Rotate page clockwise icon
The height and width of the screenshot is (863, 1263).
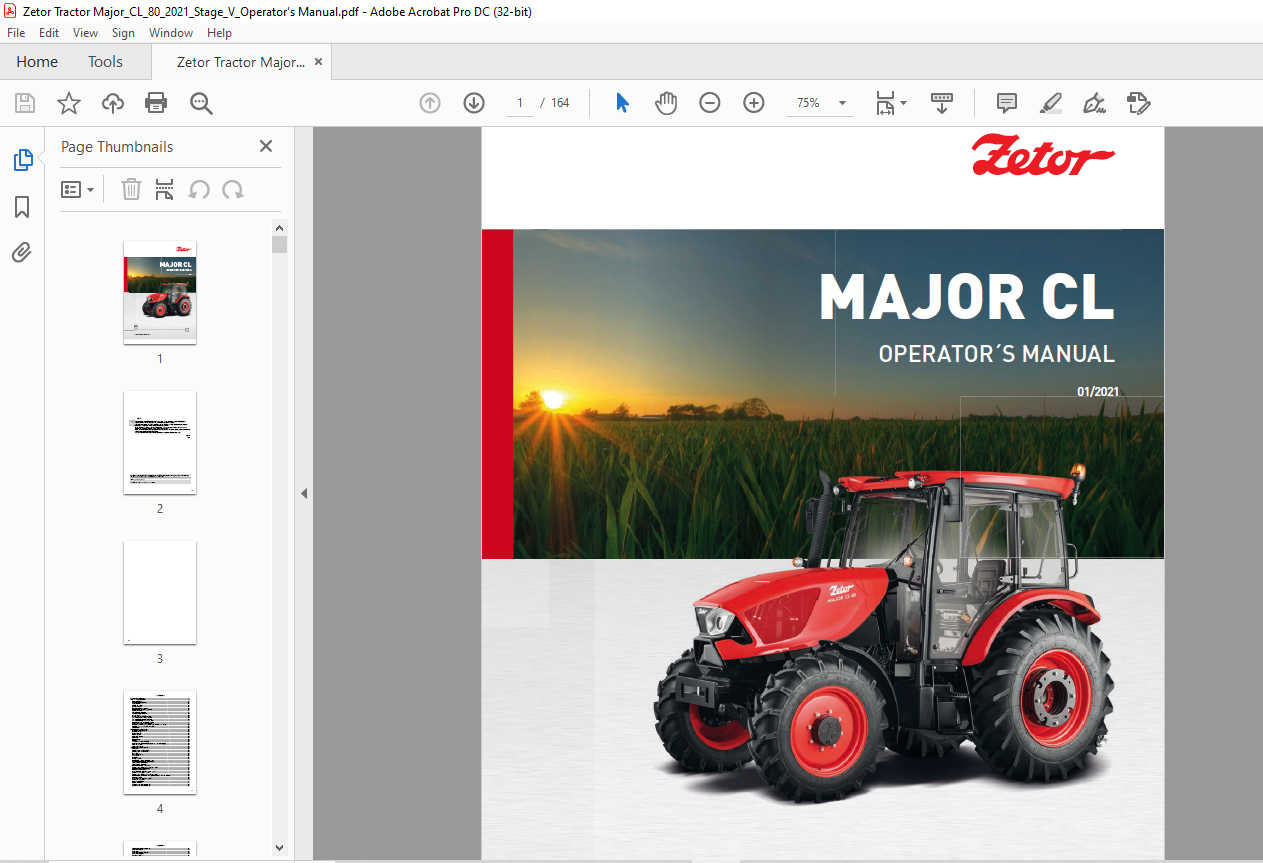tap(233, 189)
